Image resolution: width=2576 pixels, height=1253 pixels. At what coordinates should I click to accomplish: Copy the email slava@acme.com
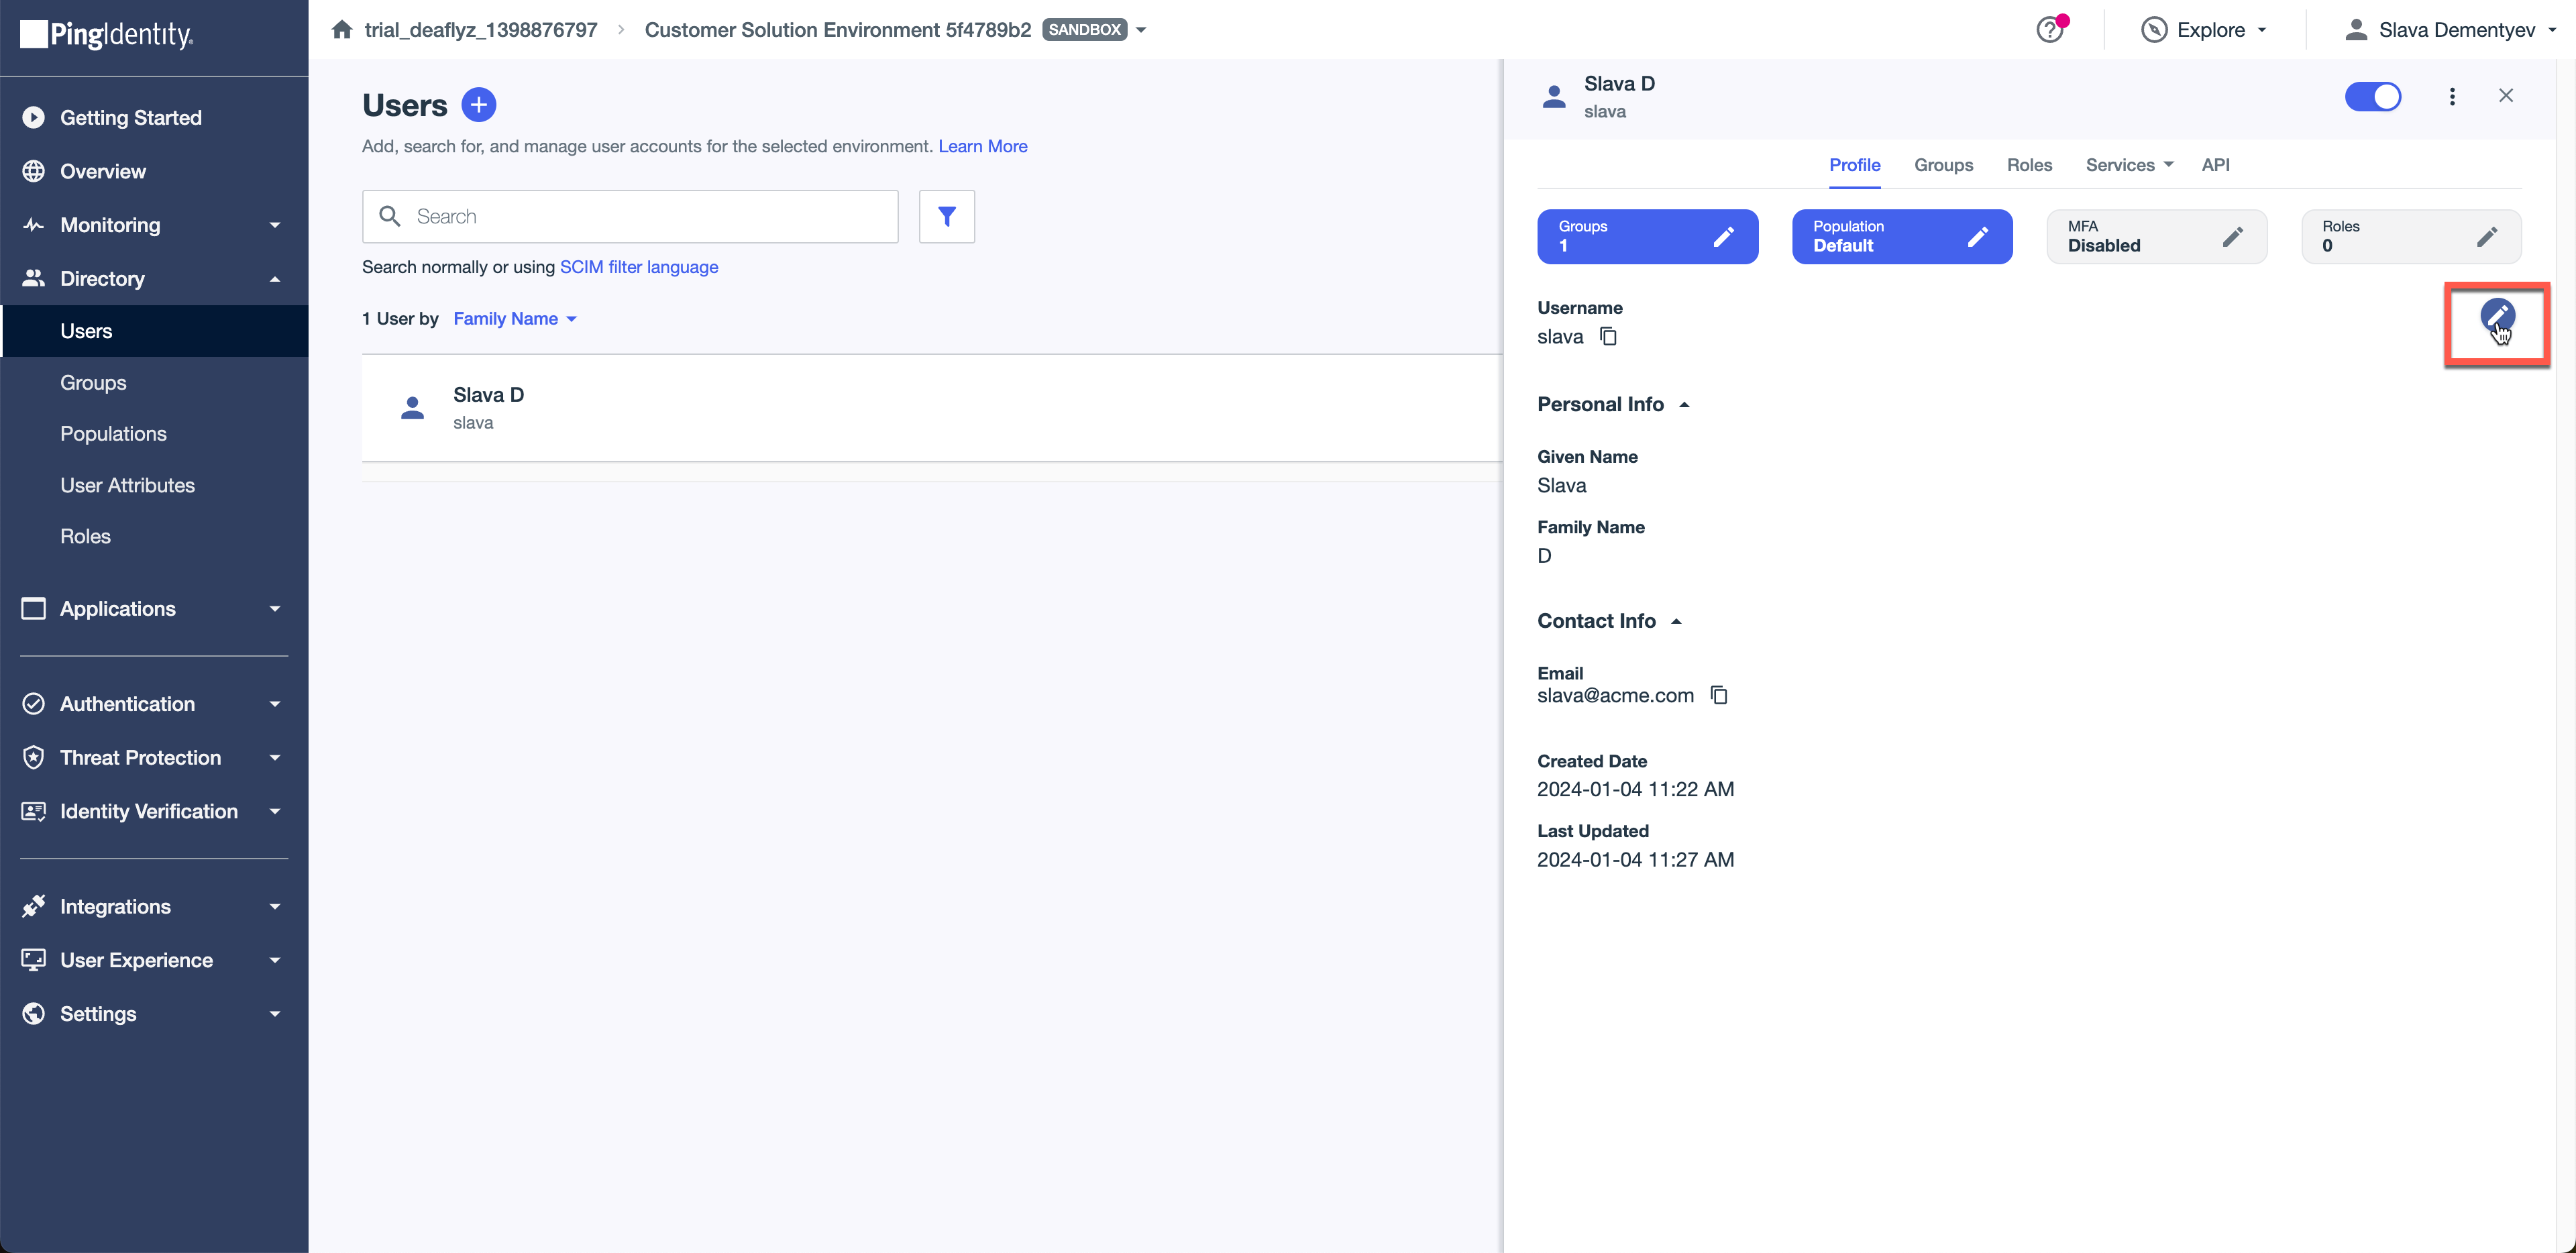tap(1719, 695)
